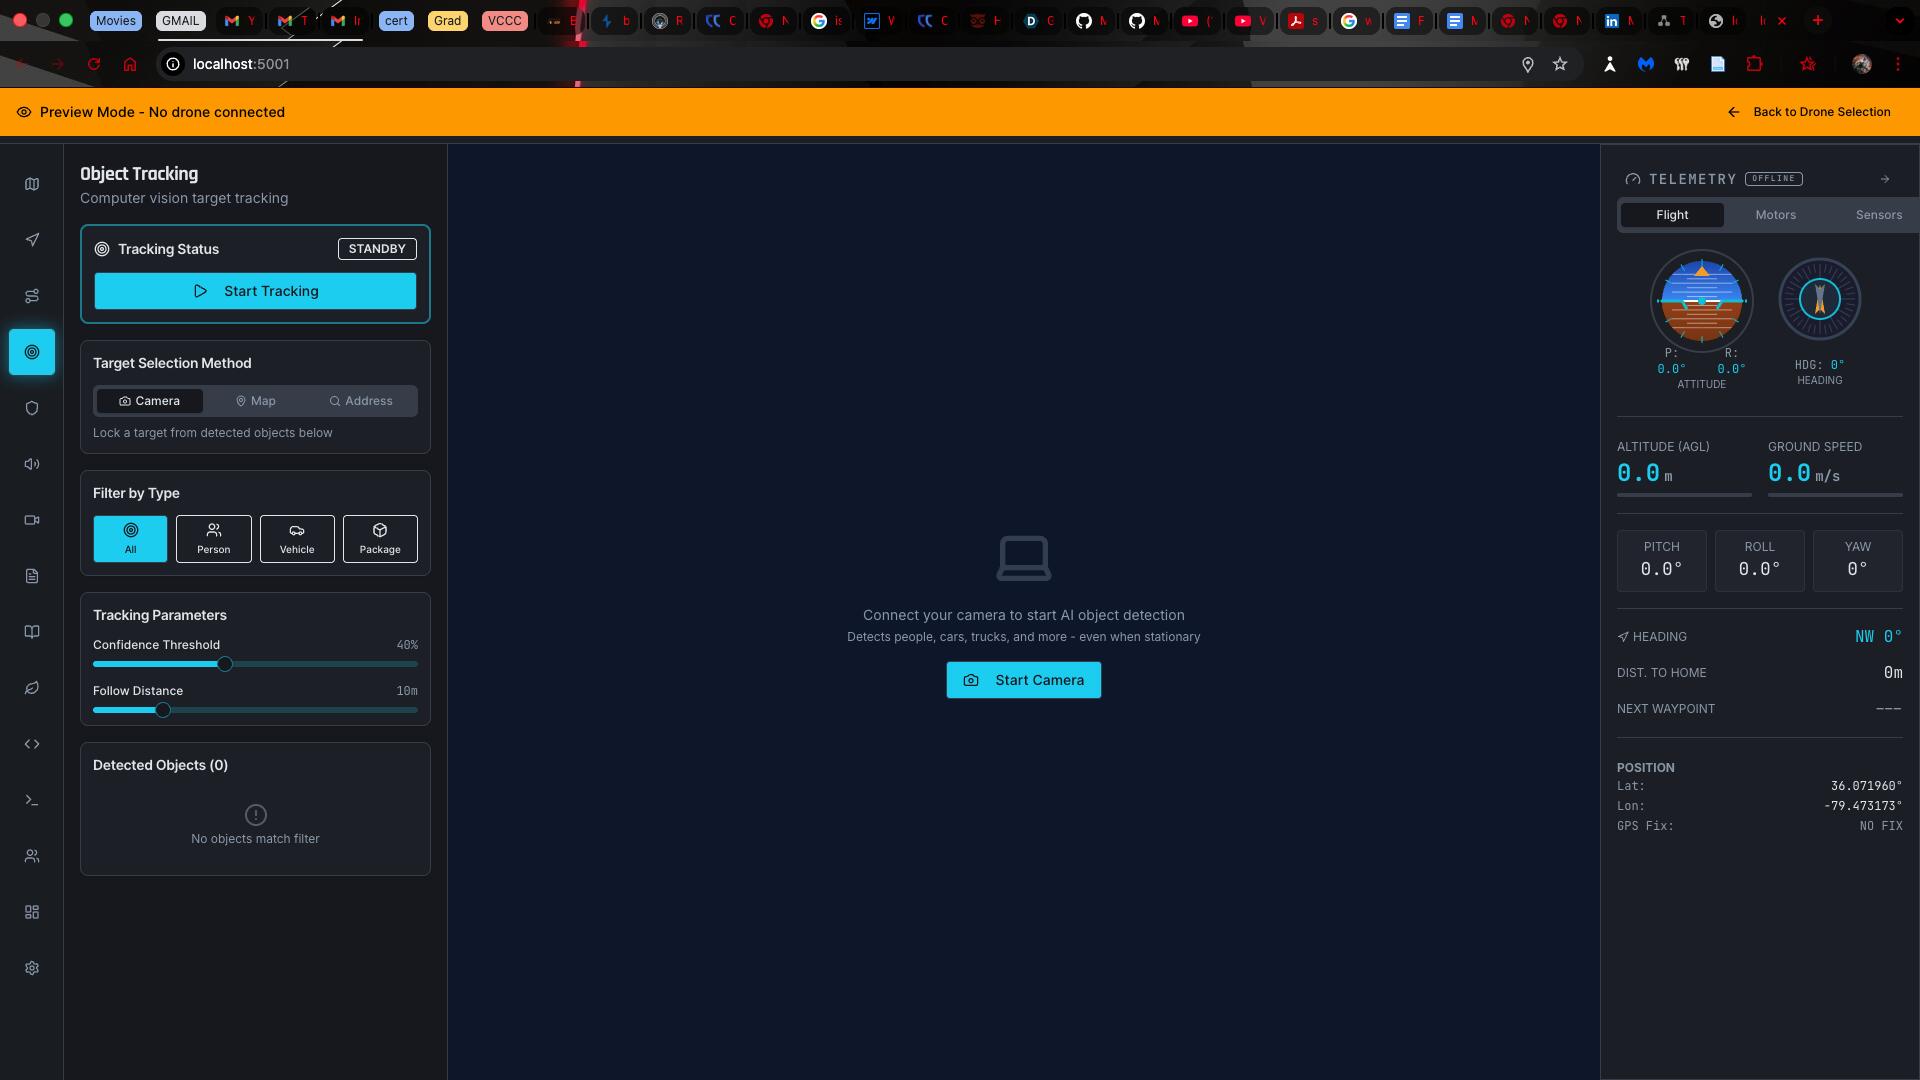Switch target selection to Map mode

click(254, 400)
